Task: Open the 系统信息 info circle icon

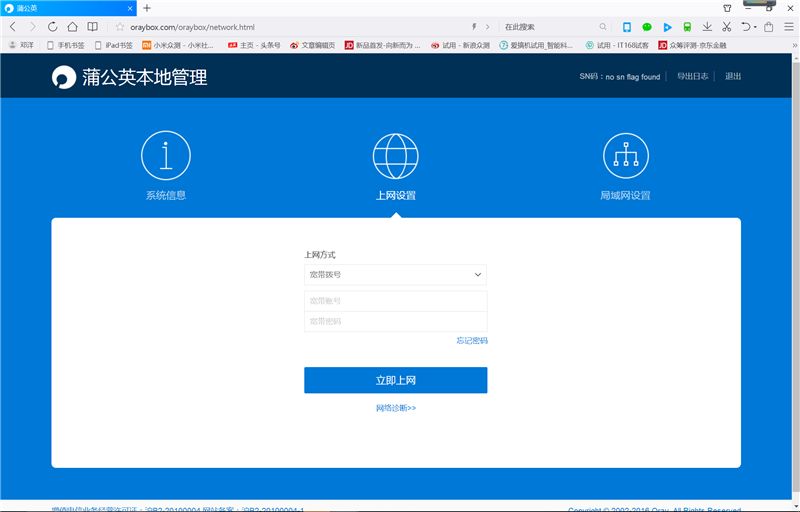Action: pos(166,156)
